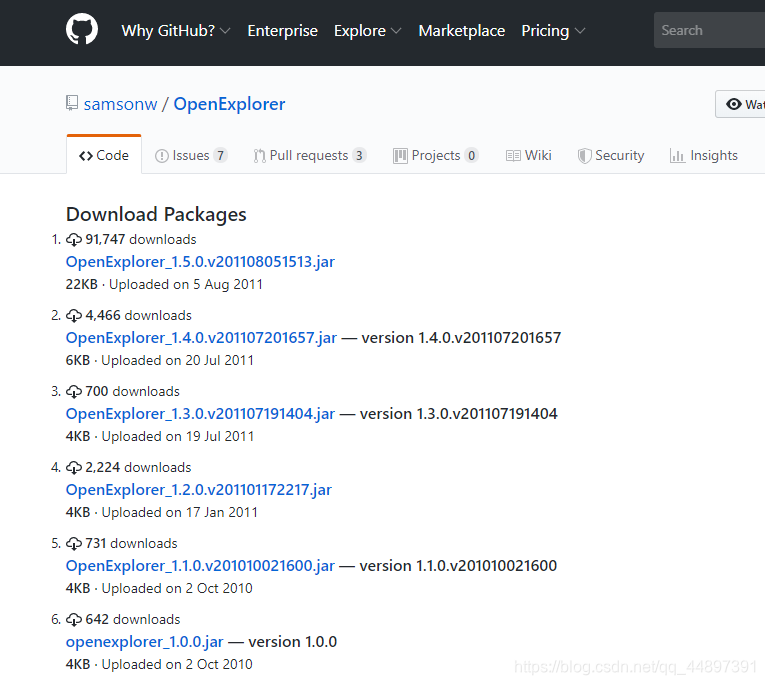
Task: Click the '642 downloads' text
Action: [133, 620]
